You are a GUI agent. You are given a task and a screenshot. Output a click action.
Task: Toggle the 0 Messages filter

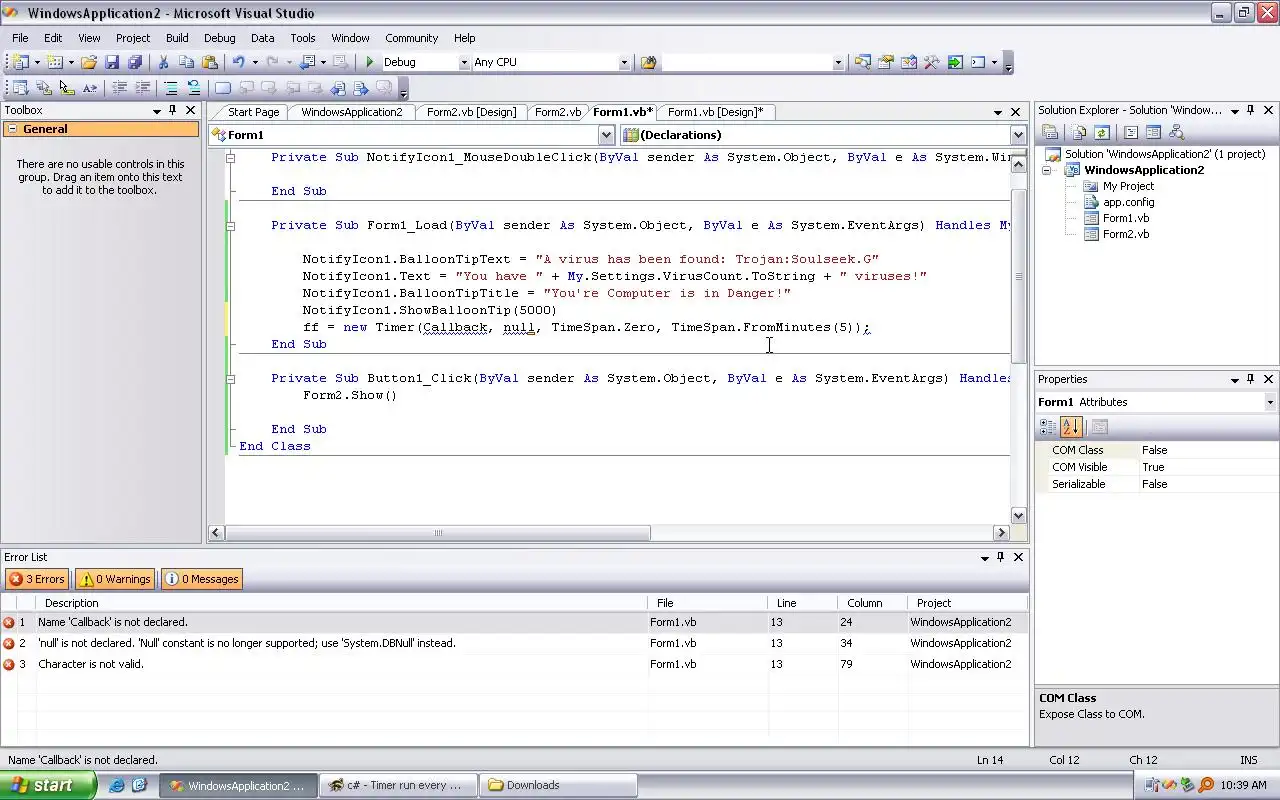point(201,579)
